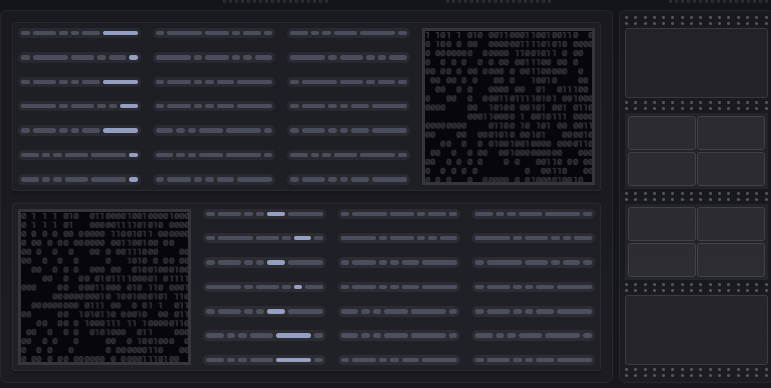Click highlighted segment in lower panel's first bar row
This screenshot has width=771, height=388.
pos(276,214)
